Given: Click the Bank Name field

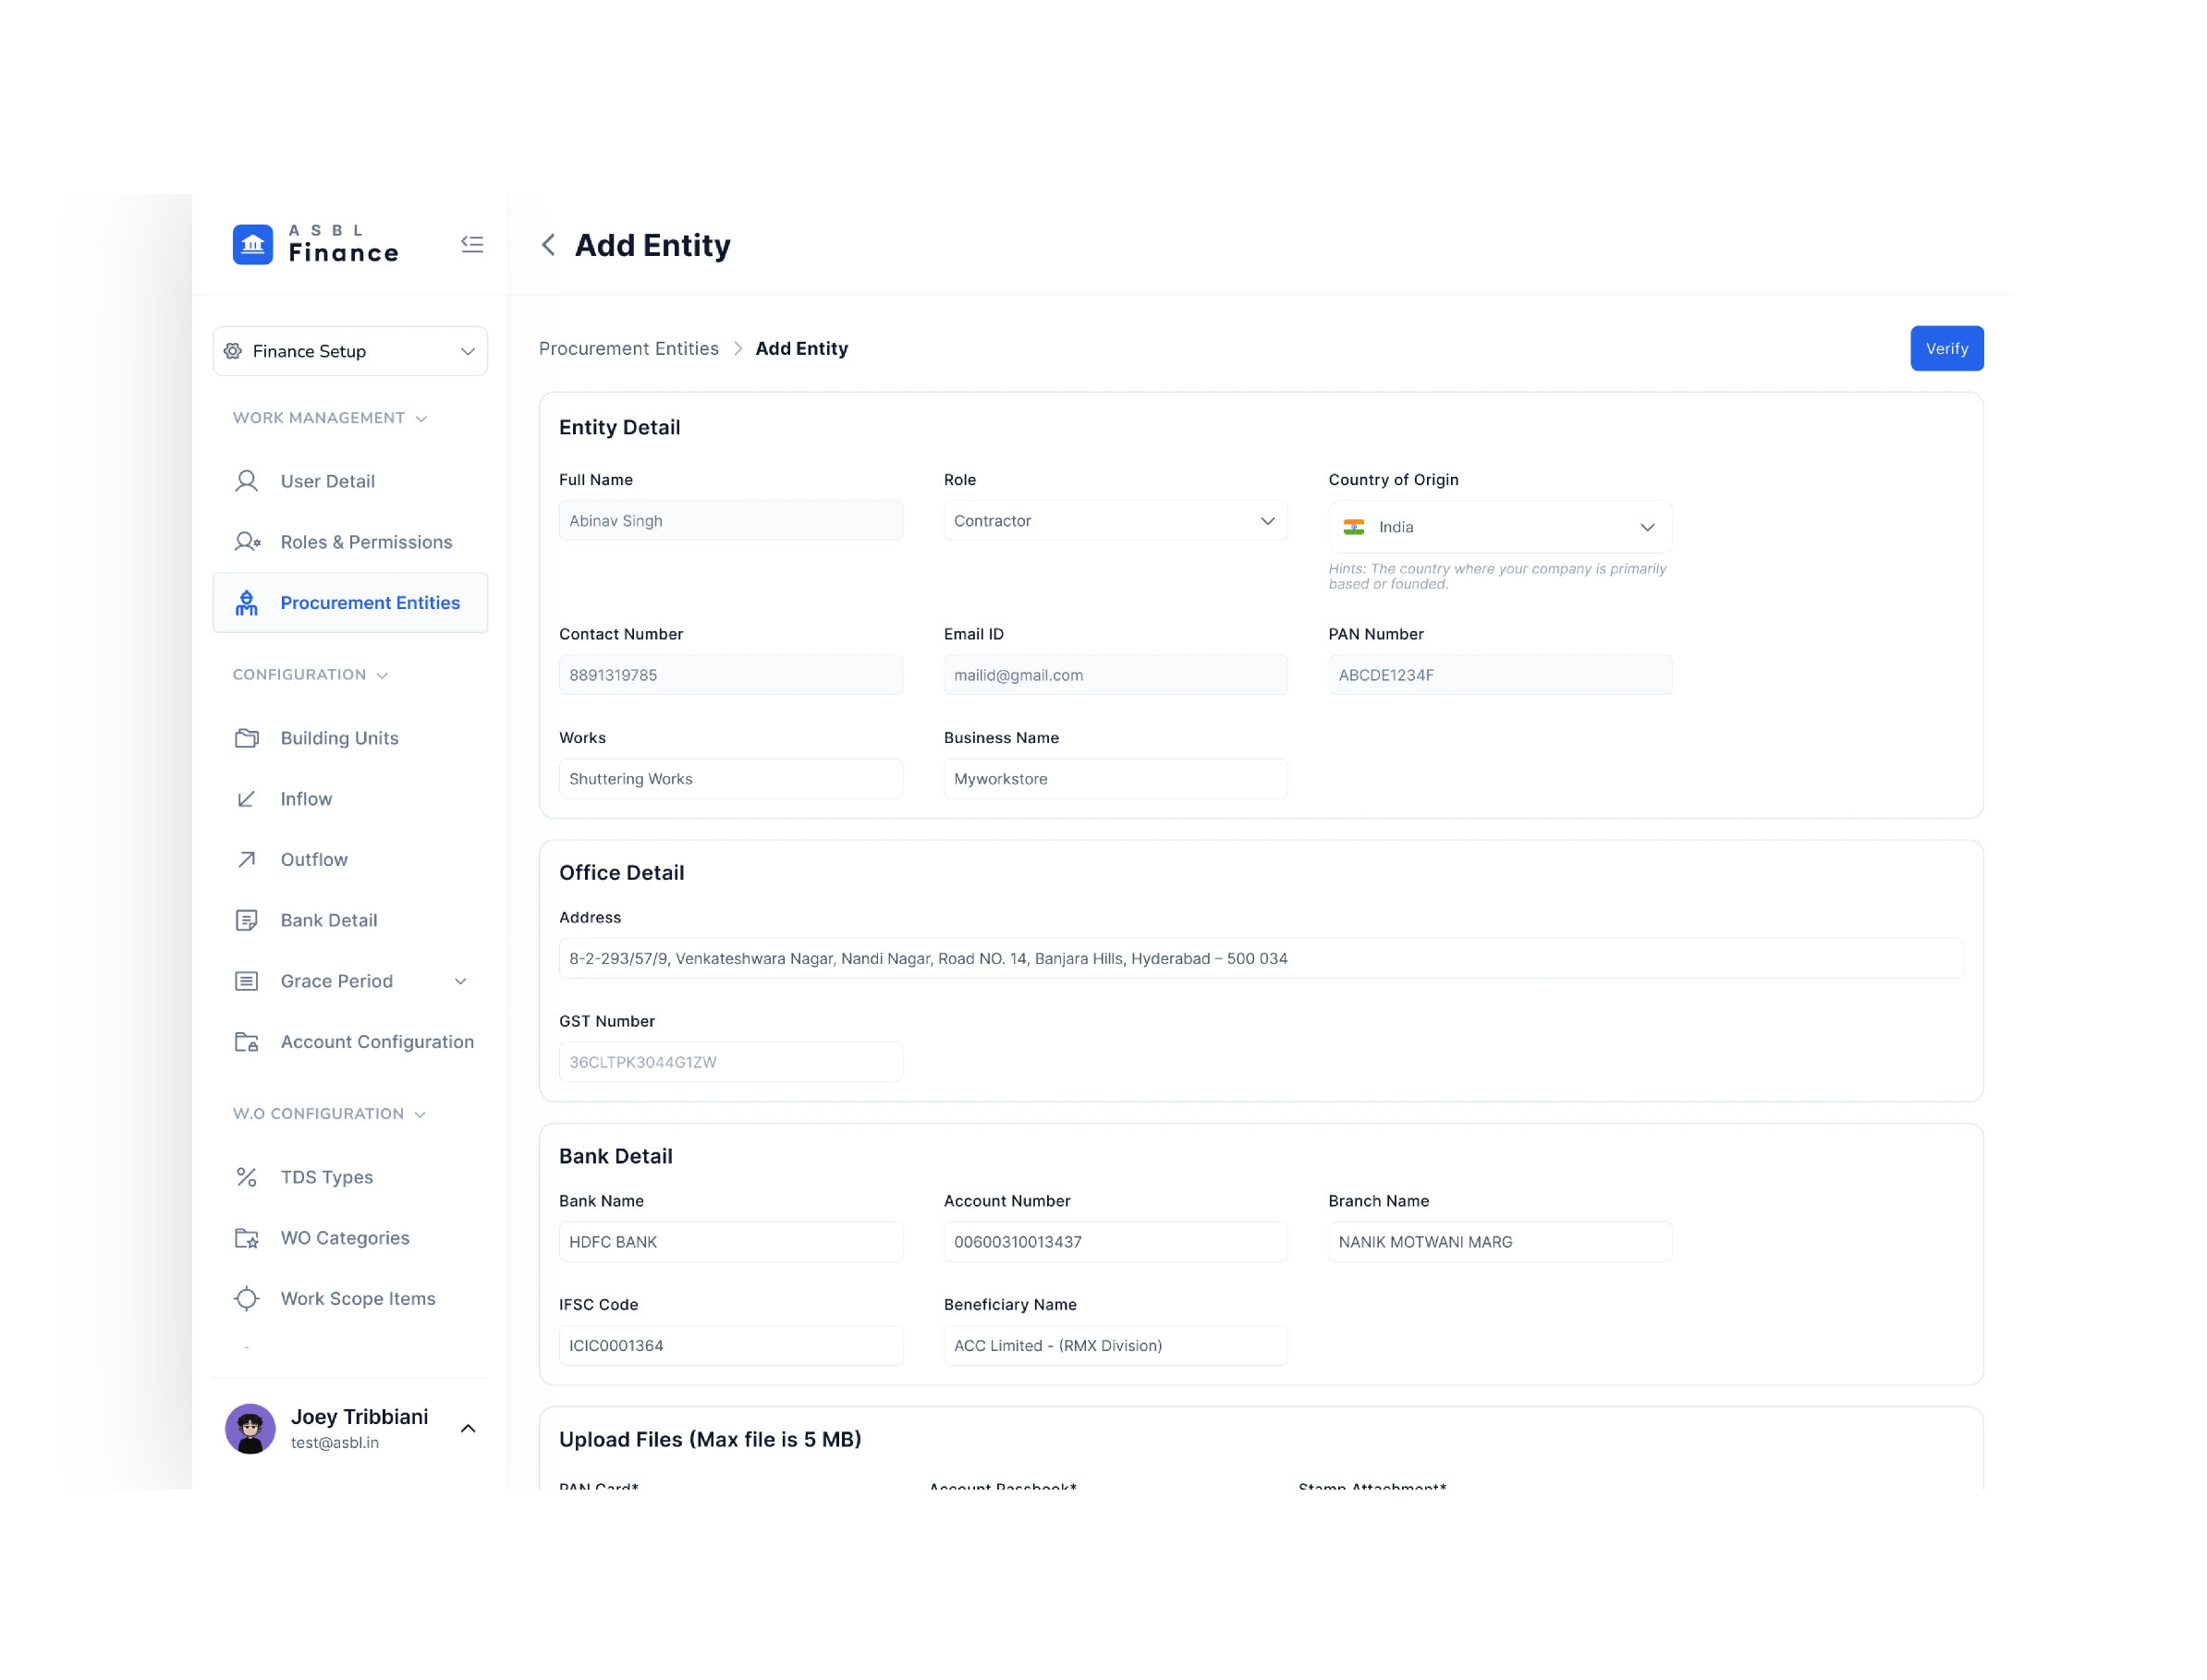Looking at the screenshot, I should click(x=730, y=1242).
